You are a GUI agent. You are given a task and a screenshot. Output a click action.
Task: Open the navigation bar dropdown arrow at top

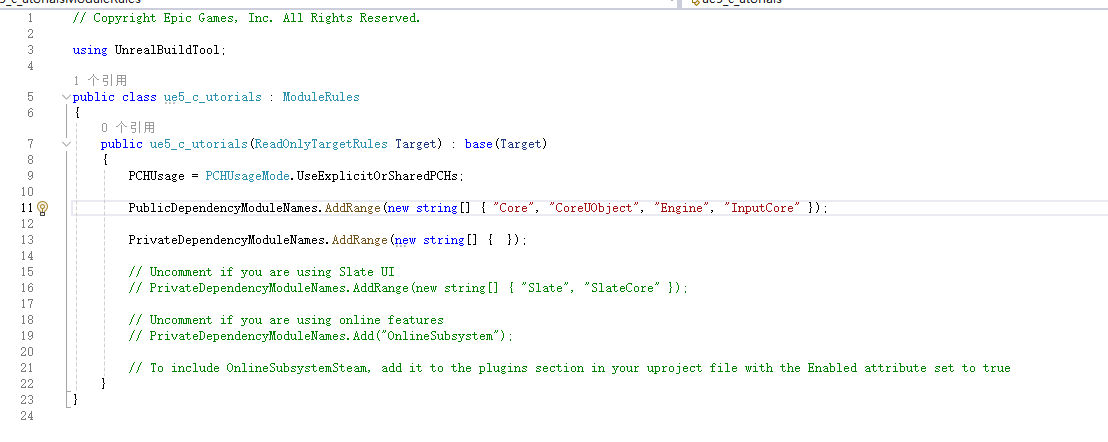(x=671, y=3)
